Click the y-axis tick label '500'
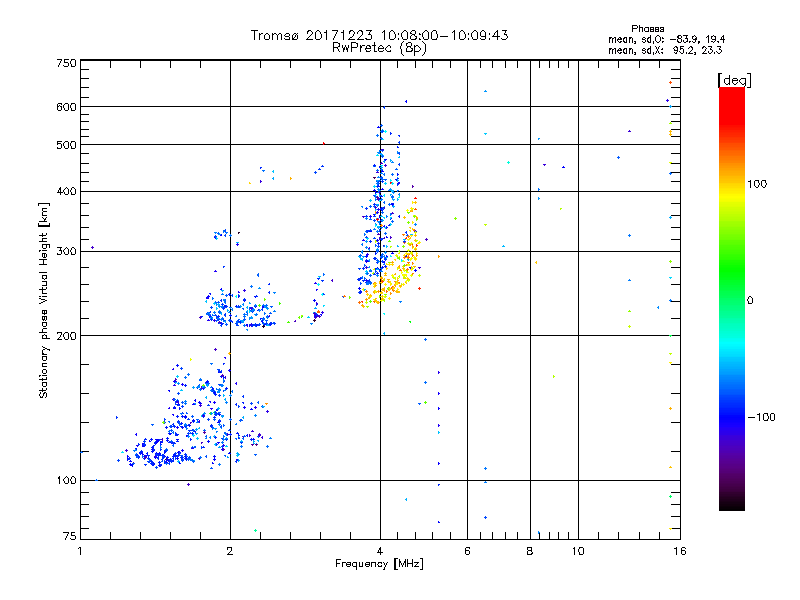This screenshot has width=800, height=600. click(66, 145)
